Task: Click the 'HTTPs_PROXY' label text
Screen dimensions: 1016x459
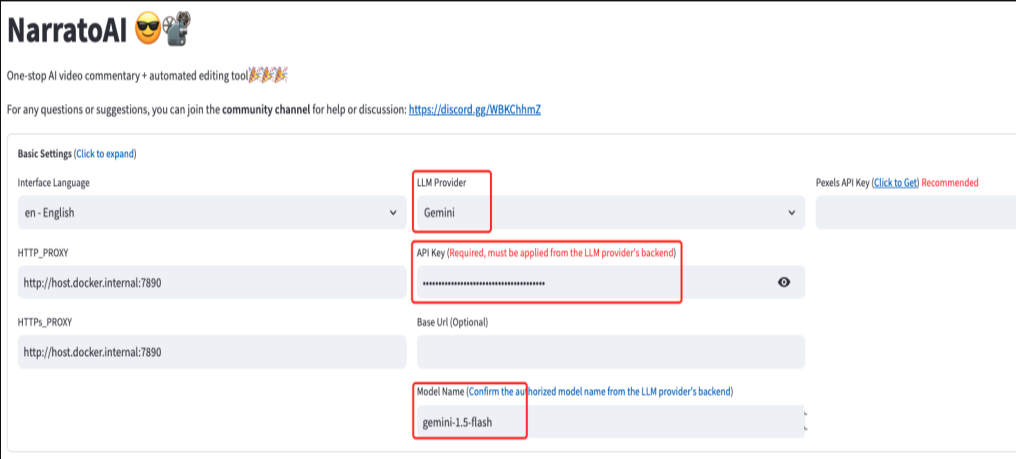Action: point(45,322)
